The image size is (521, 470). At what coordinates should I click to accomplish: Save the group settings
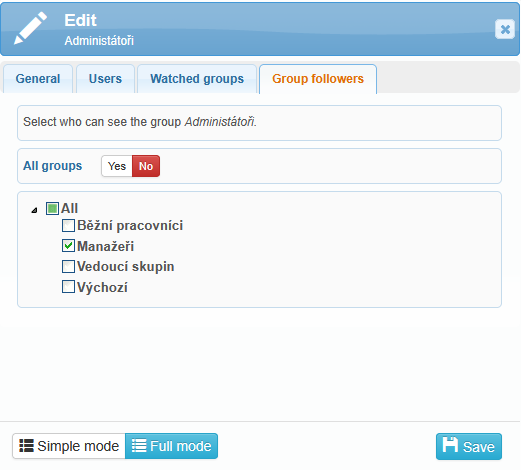[469, 446]
